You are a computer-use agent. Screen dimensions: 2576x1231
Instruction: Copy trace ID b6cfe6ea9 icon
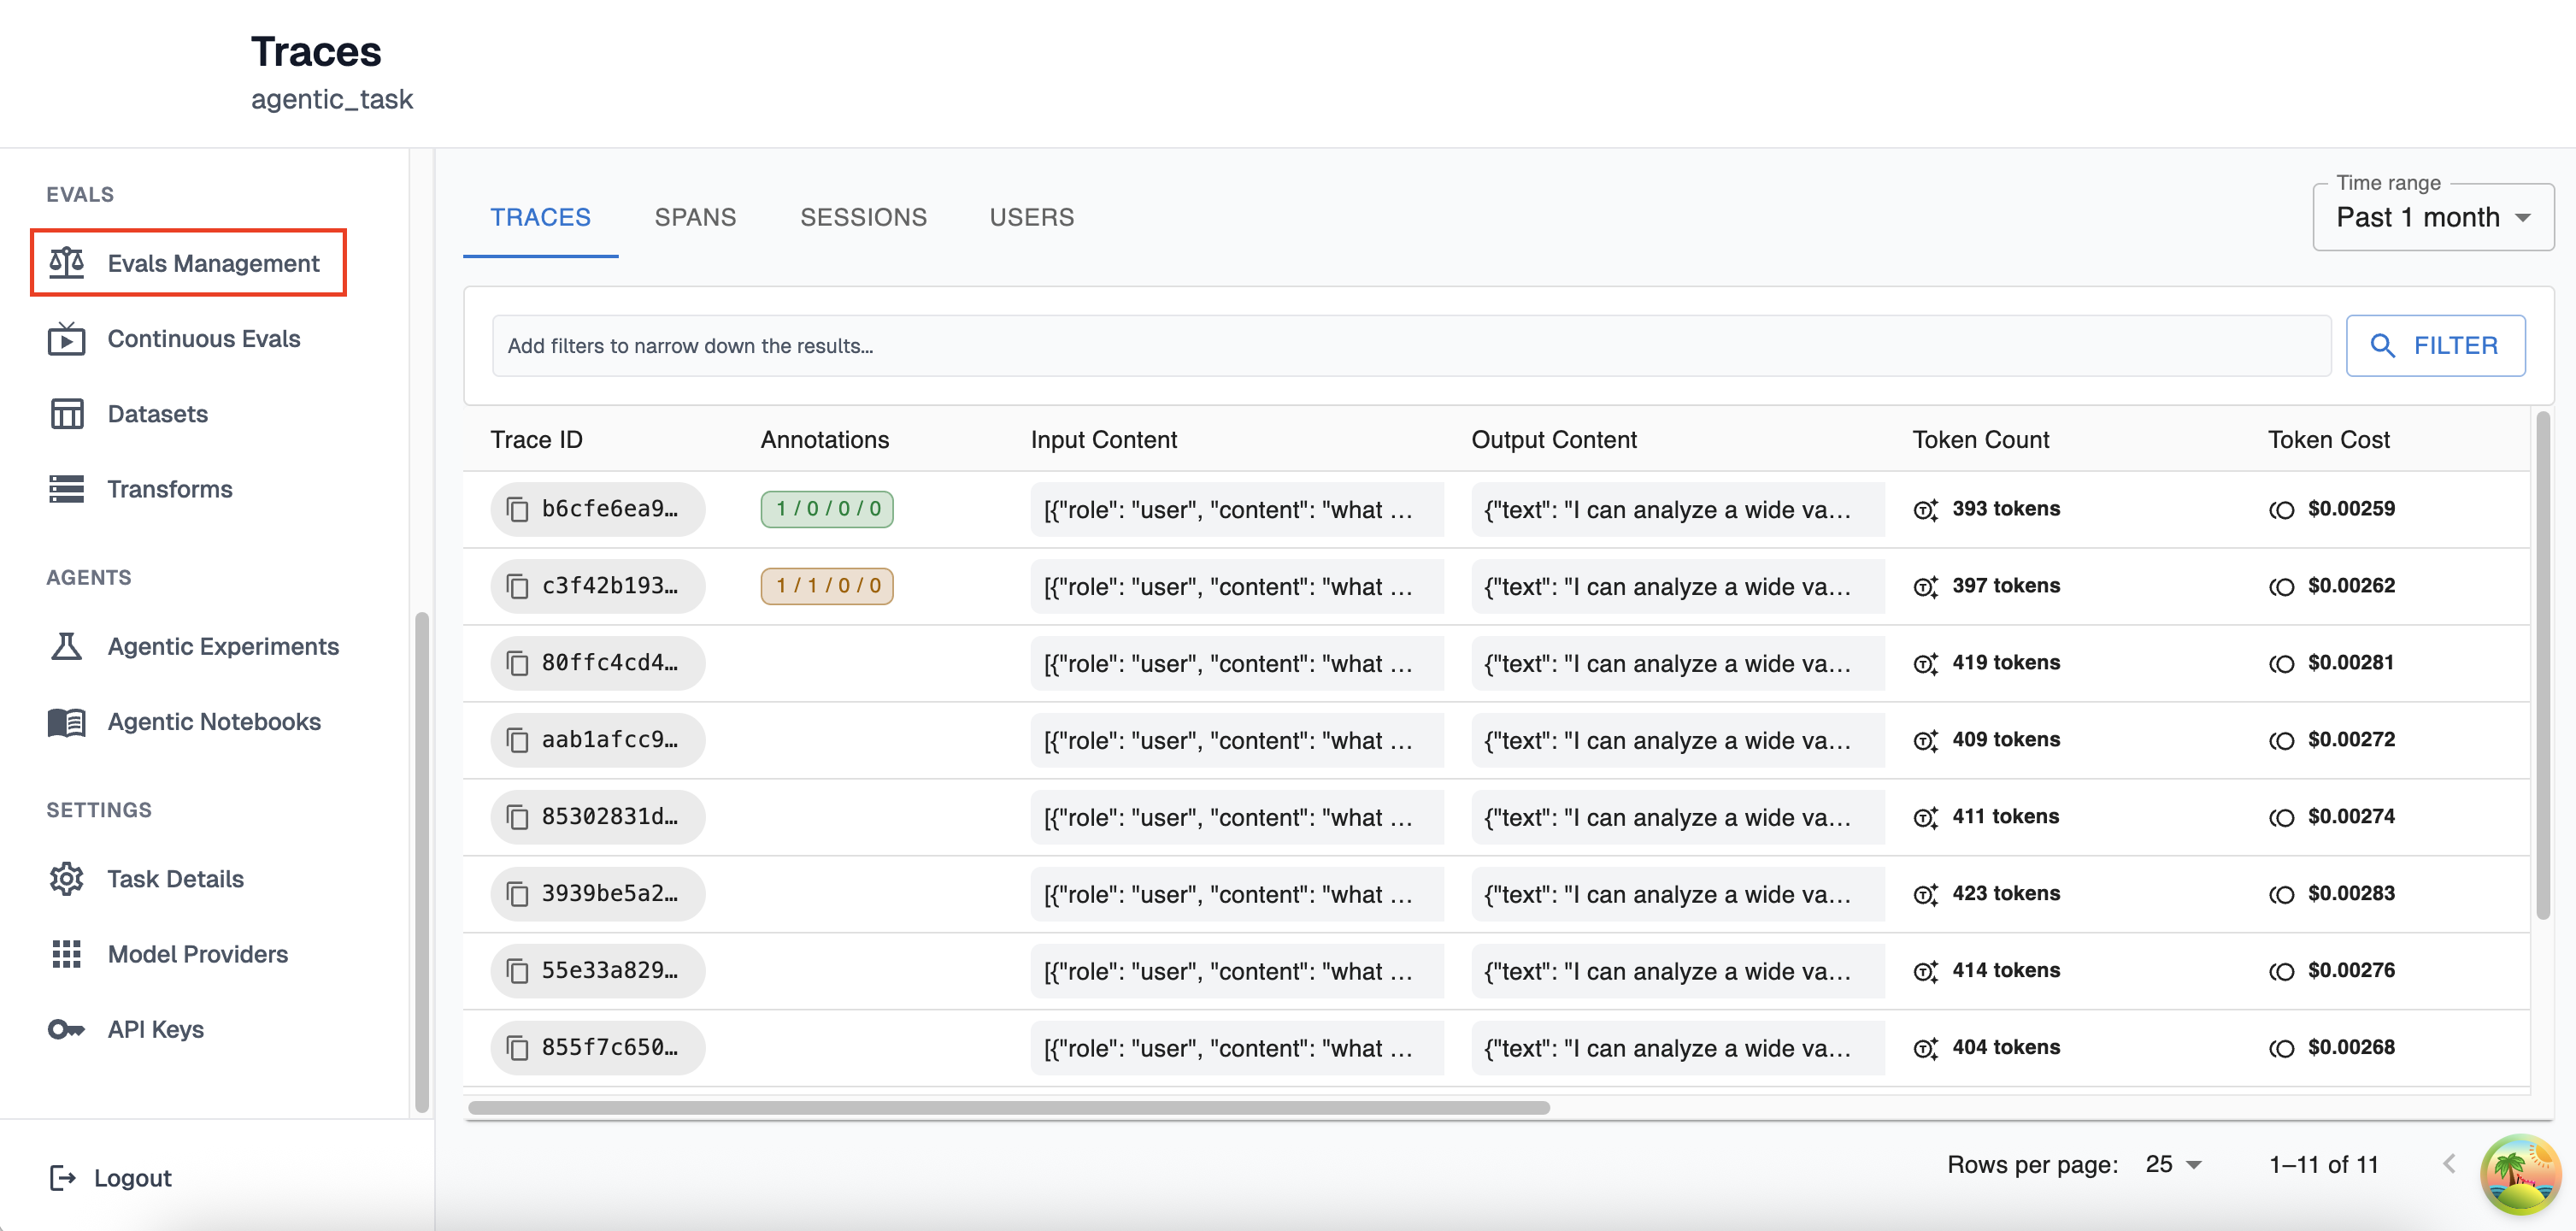point(517,509)
